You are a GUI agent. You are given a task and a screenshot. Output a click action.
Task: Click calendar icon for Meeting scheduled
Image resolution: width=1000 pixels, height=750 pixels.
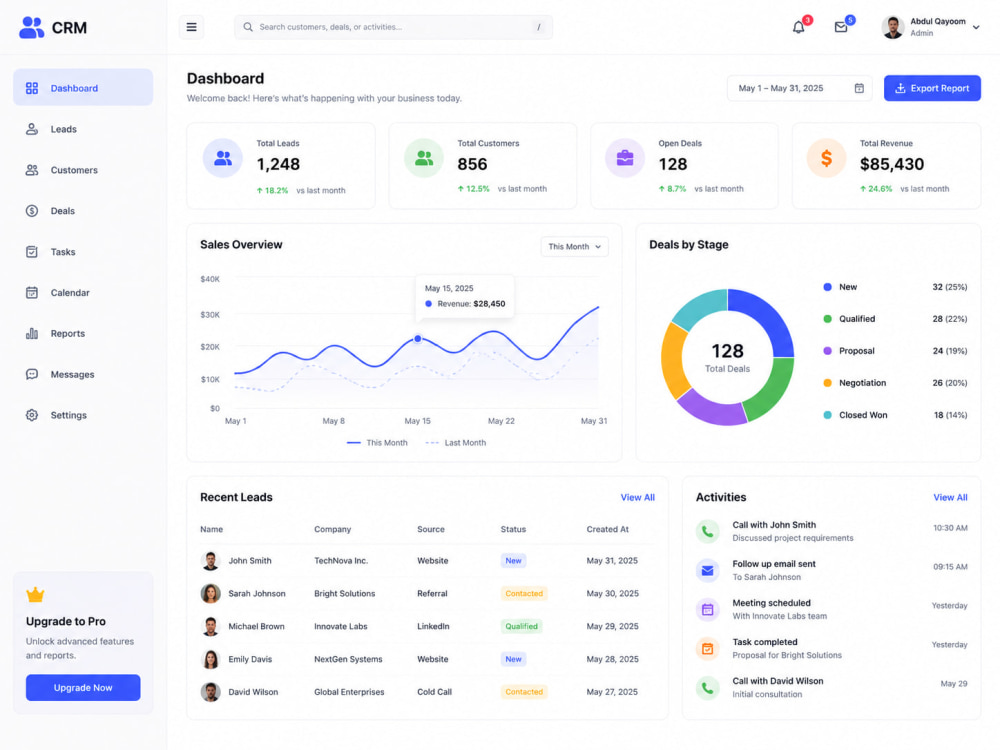pos(707,610)
